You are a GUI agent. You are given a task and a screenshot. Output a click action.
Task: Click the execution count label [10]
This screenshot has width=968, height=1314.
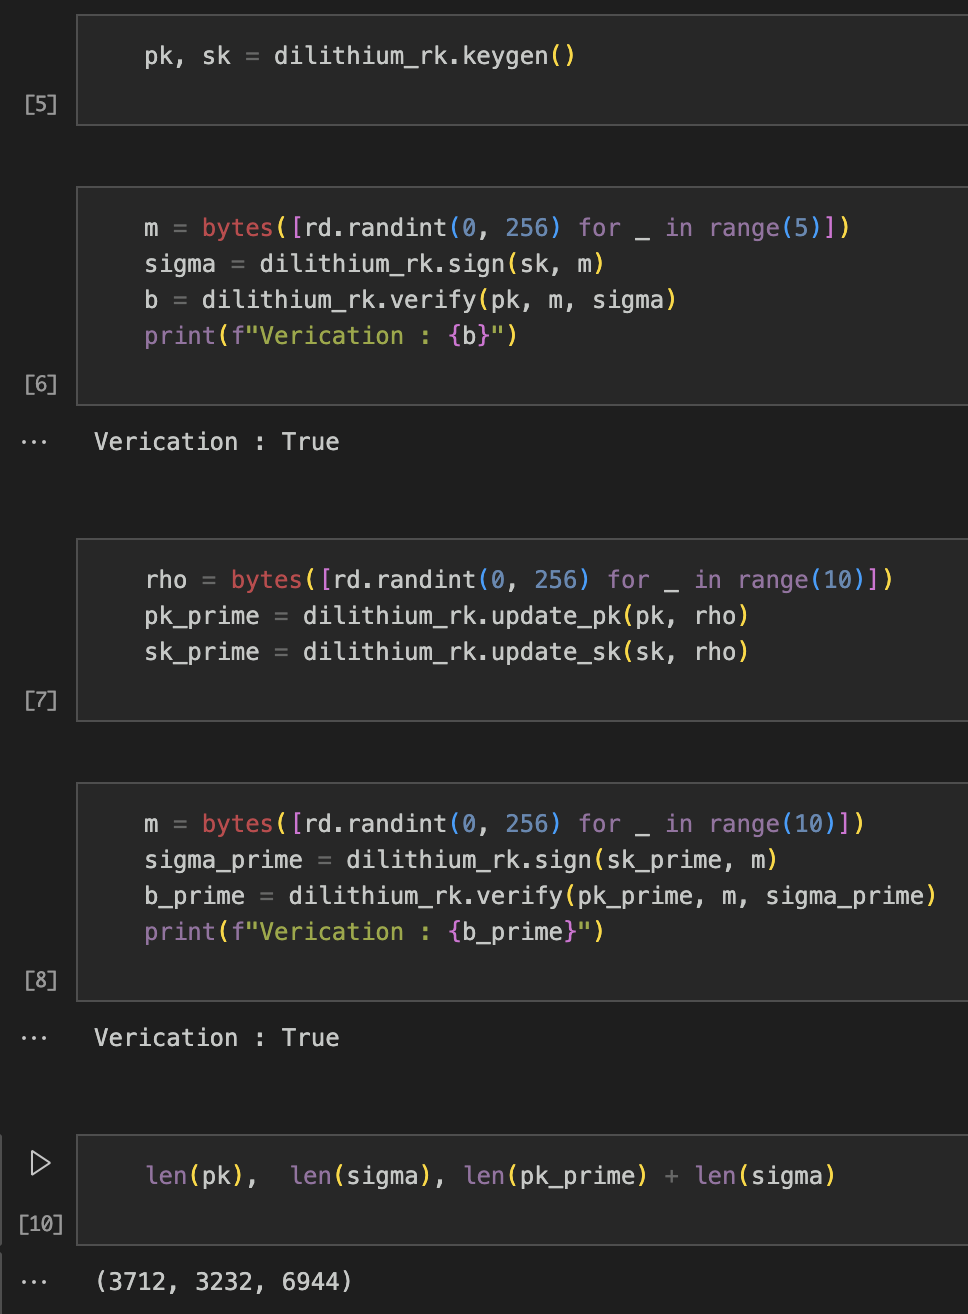click(40, 1224)
